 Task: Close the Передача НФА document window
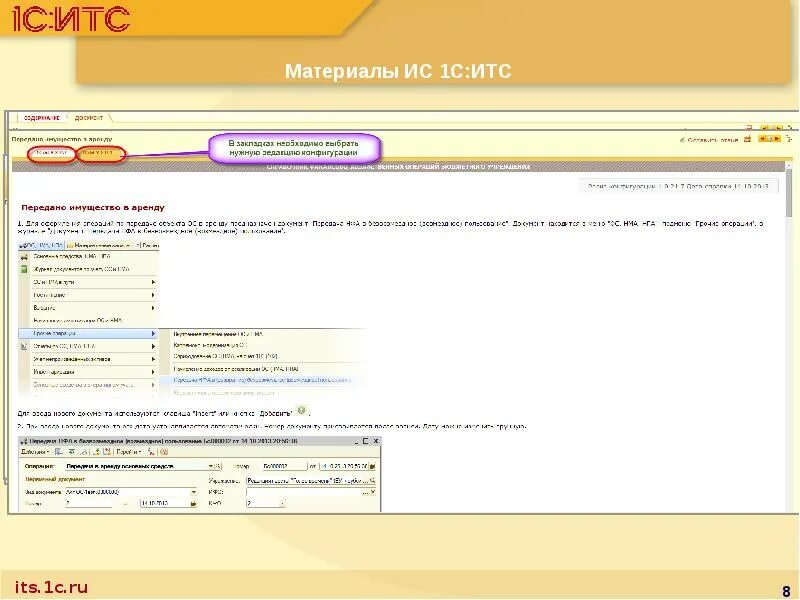point(376,441)
